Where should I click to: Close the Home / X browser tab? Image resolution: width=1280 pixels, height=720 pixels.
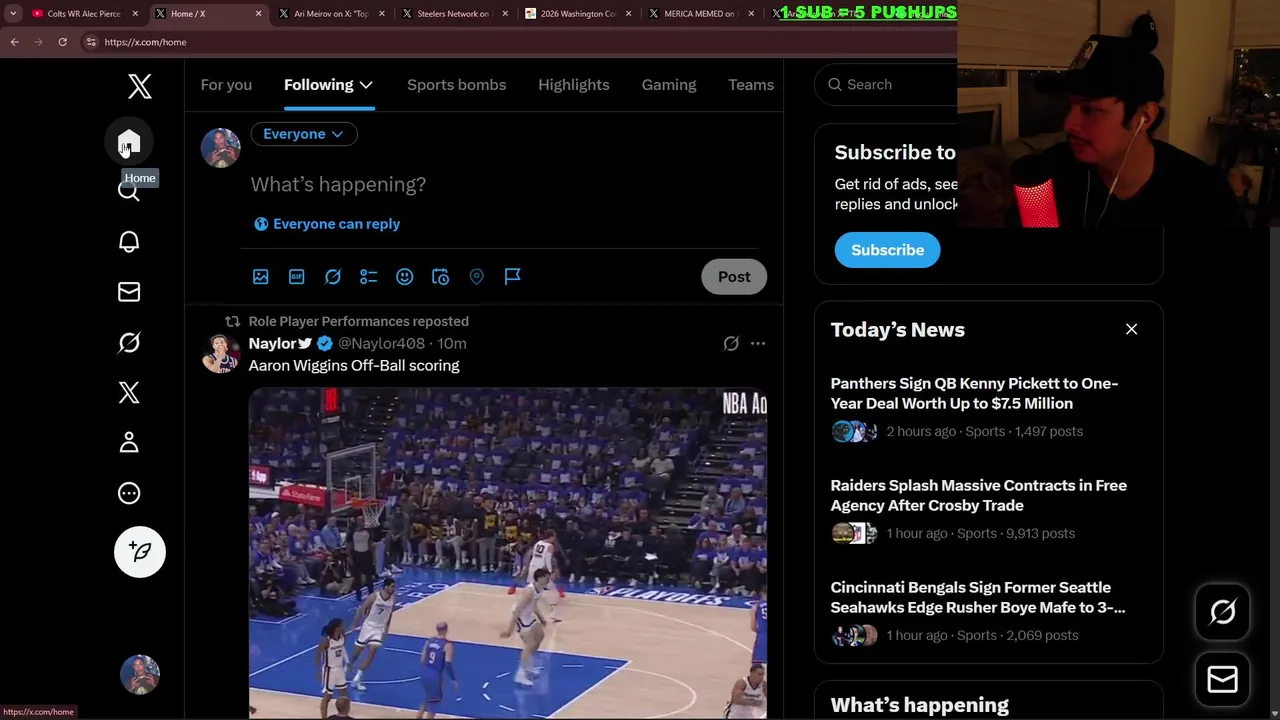click(259, 14)
